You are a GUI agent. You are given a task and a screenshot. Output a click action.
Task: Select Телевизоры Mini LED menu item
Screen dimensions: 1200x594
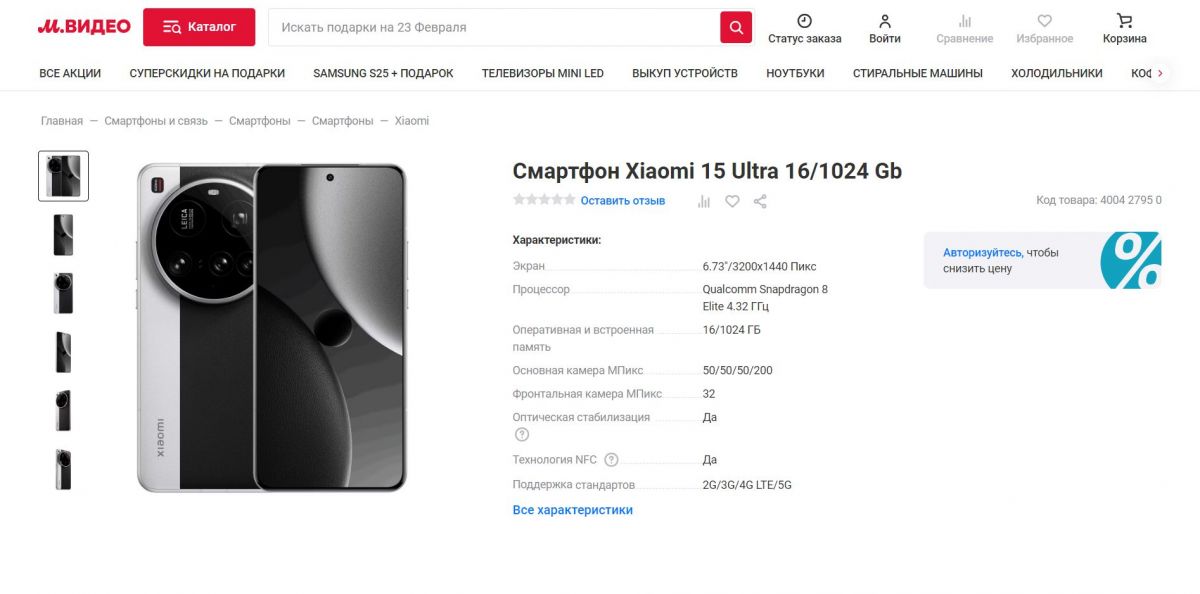(x=543, y=73)
